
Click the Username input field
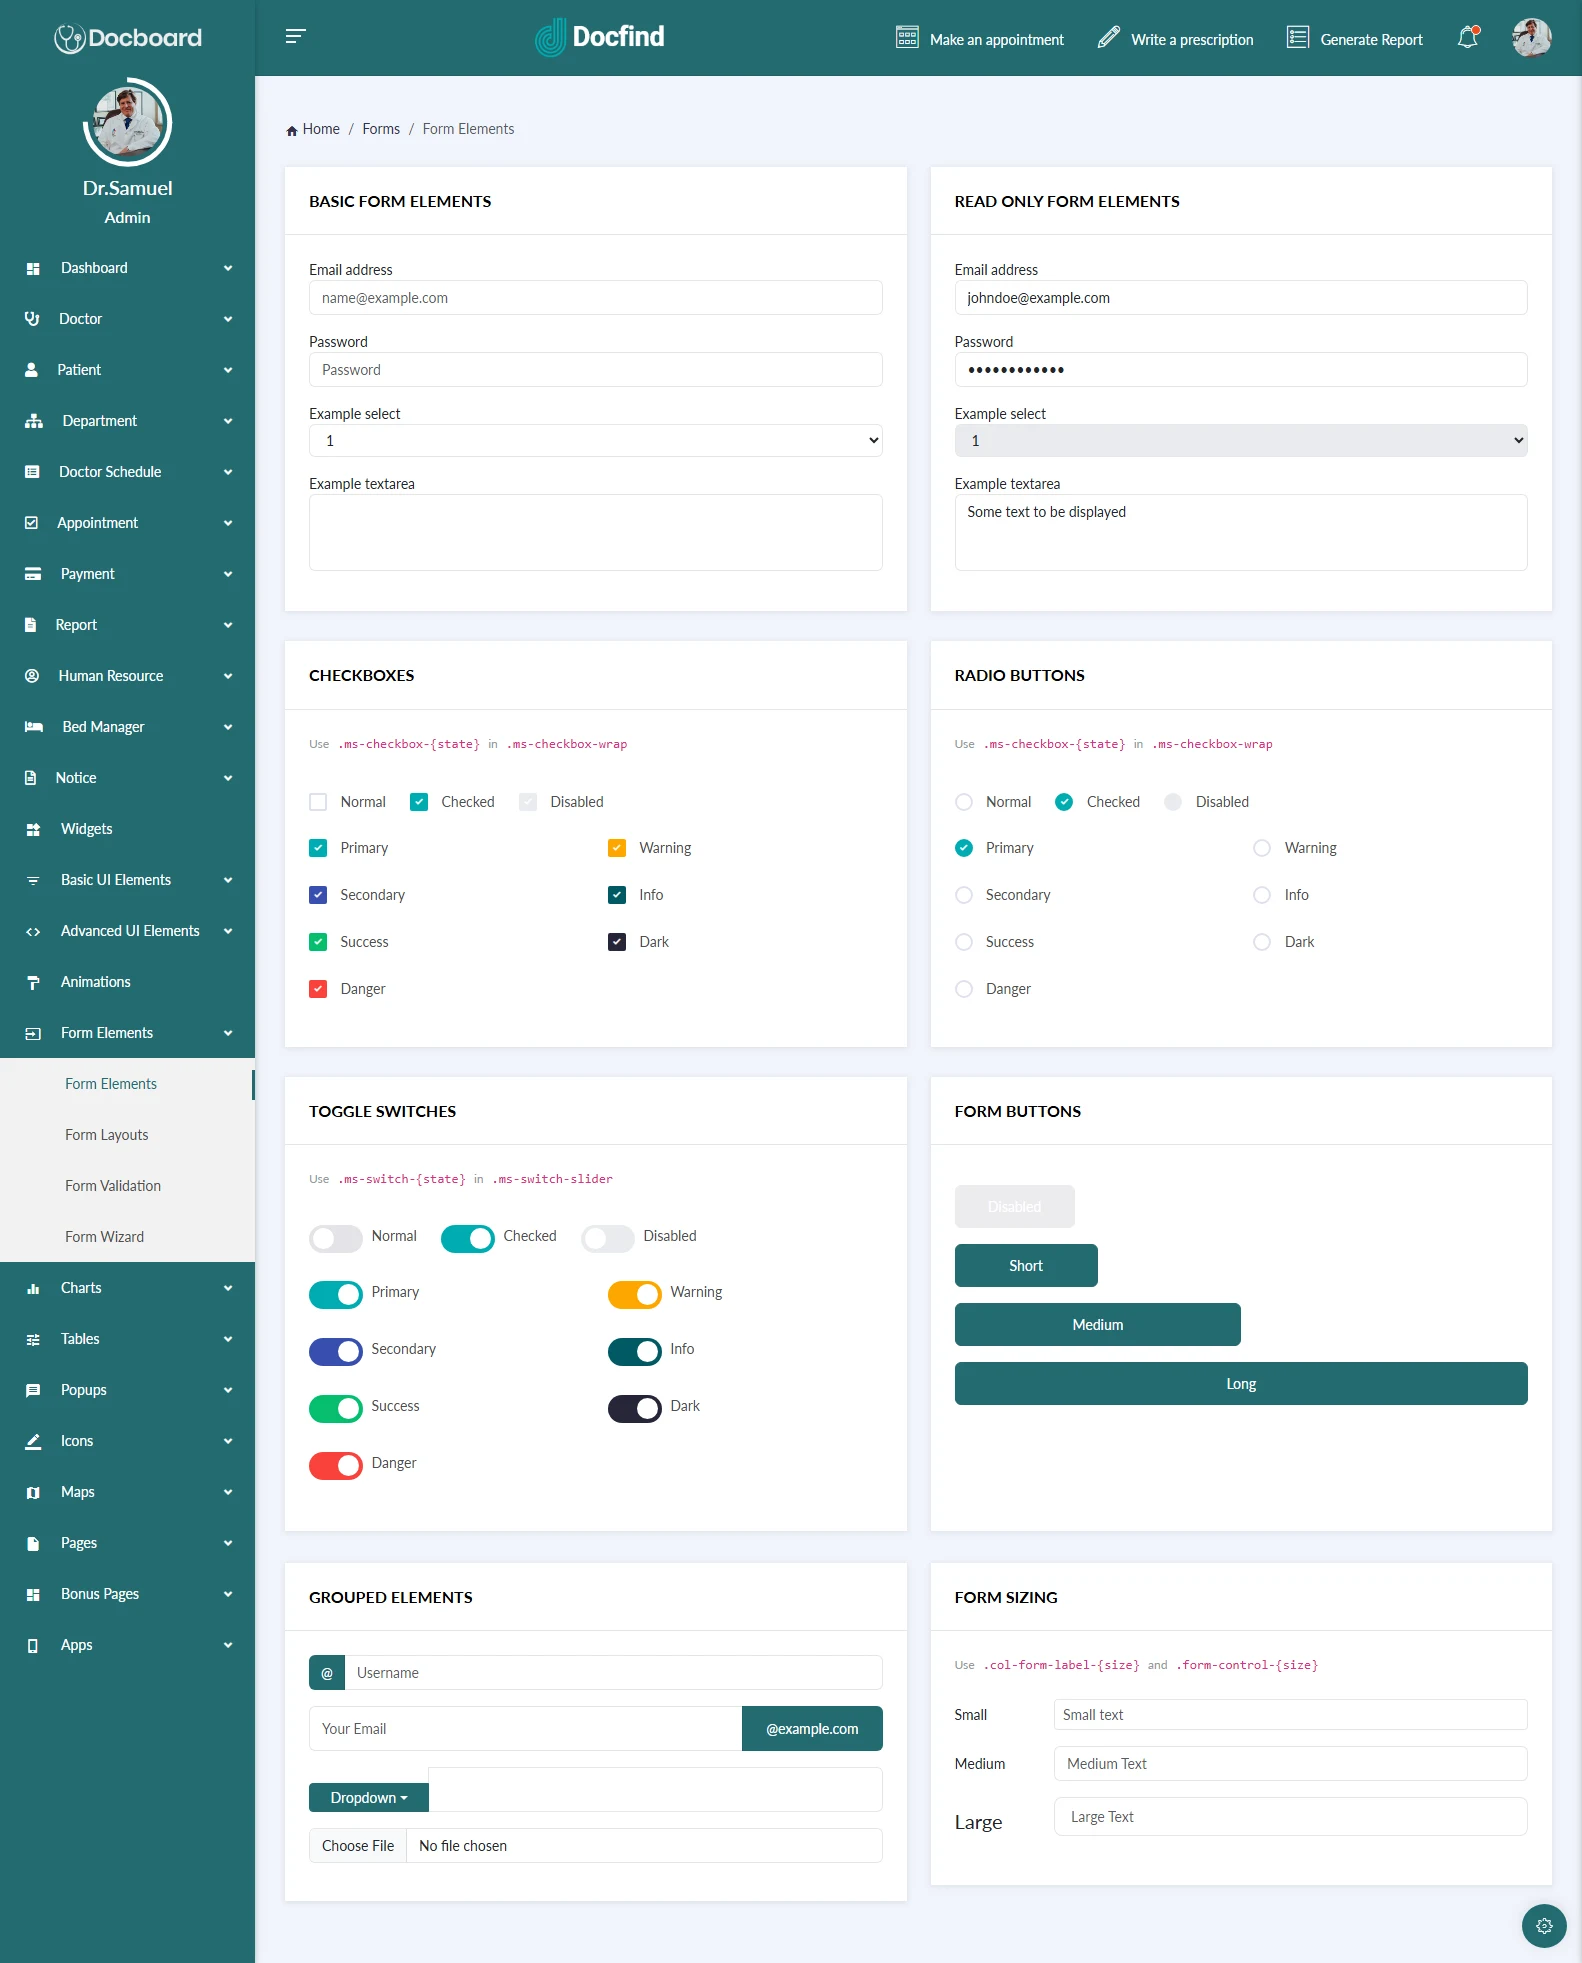pos(613,1673)
